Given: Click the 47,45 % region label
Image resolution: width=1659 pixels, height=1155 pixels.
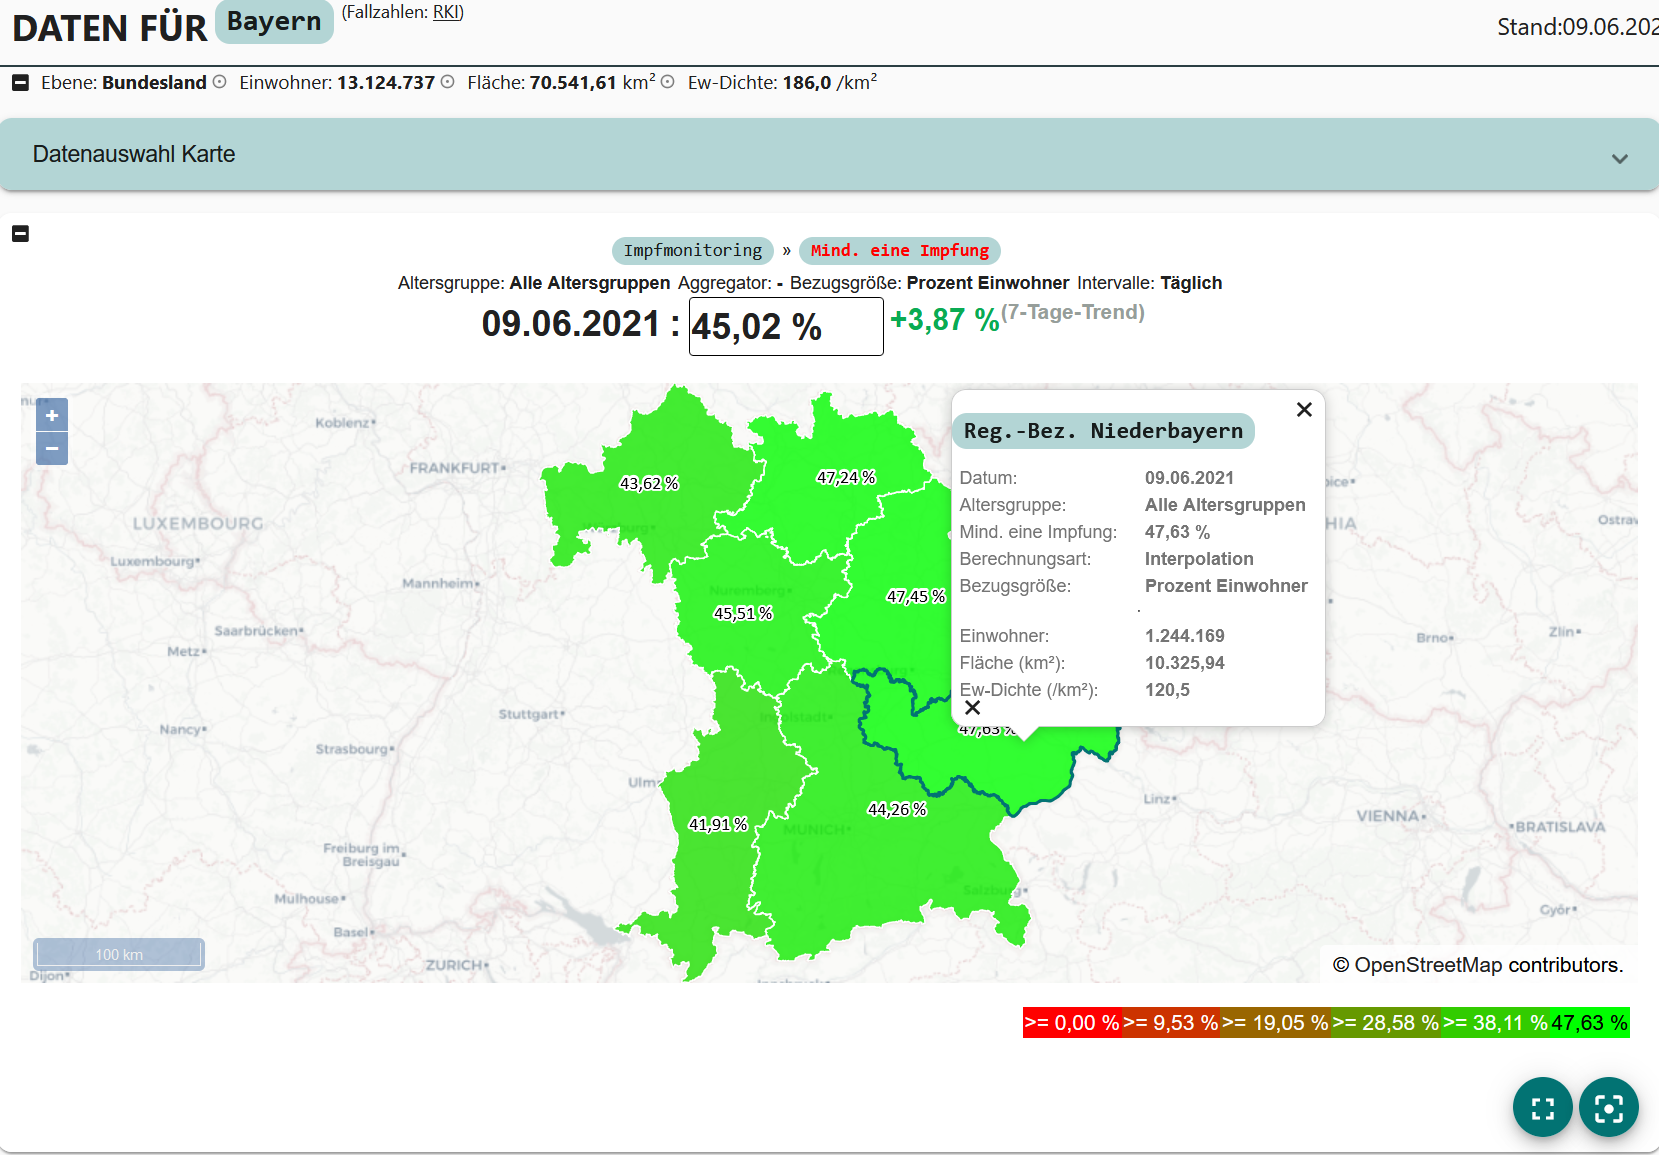Looking at the screenshot, I should point(916,596).
